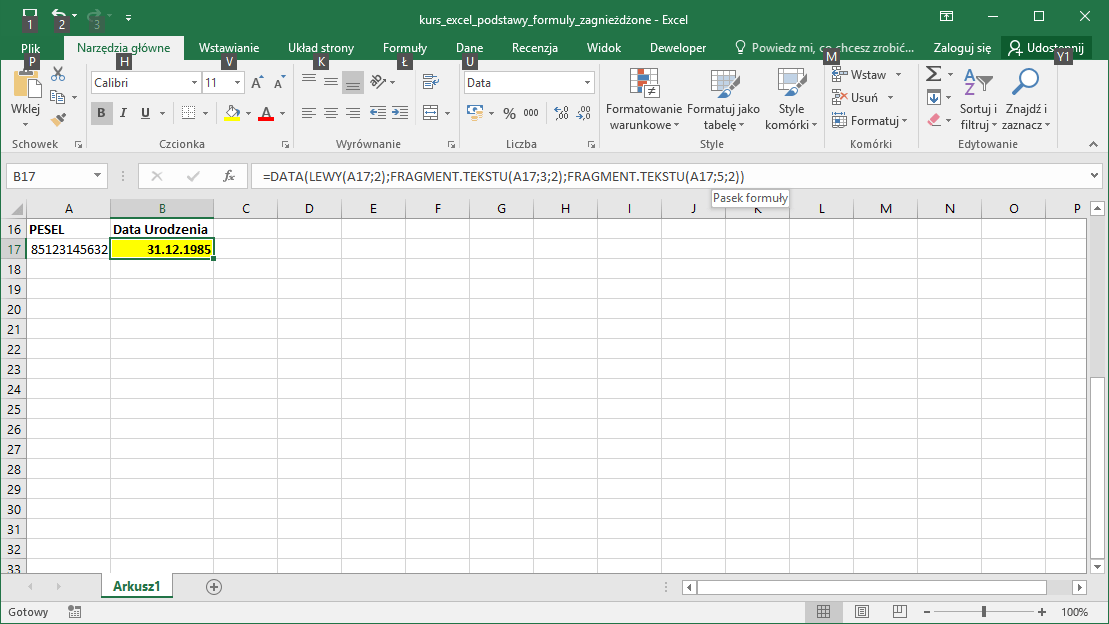Click the Percent Style button
Image resolution: width=1109 pixels, height=624 pixels.
coord(509,112)
